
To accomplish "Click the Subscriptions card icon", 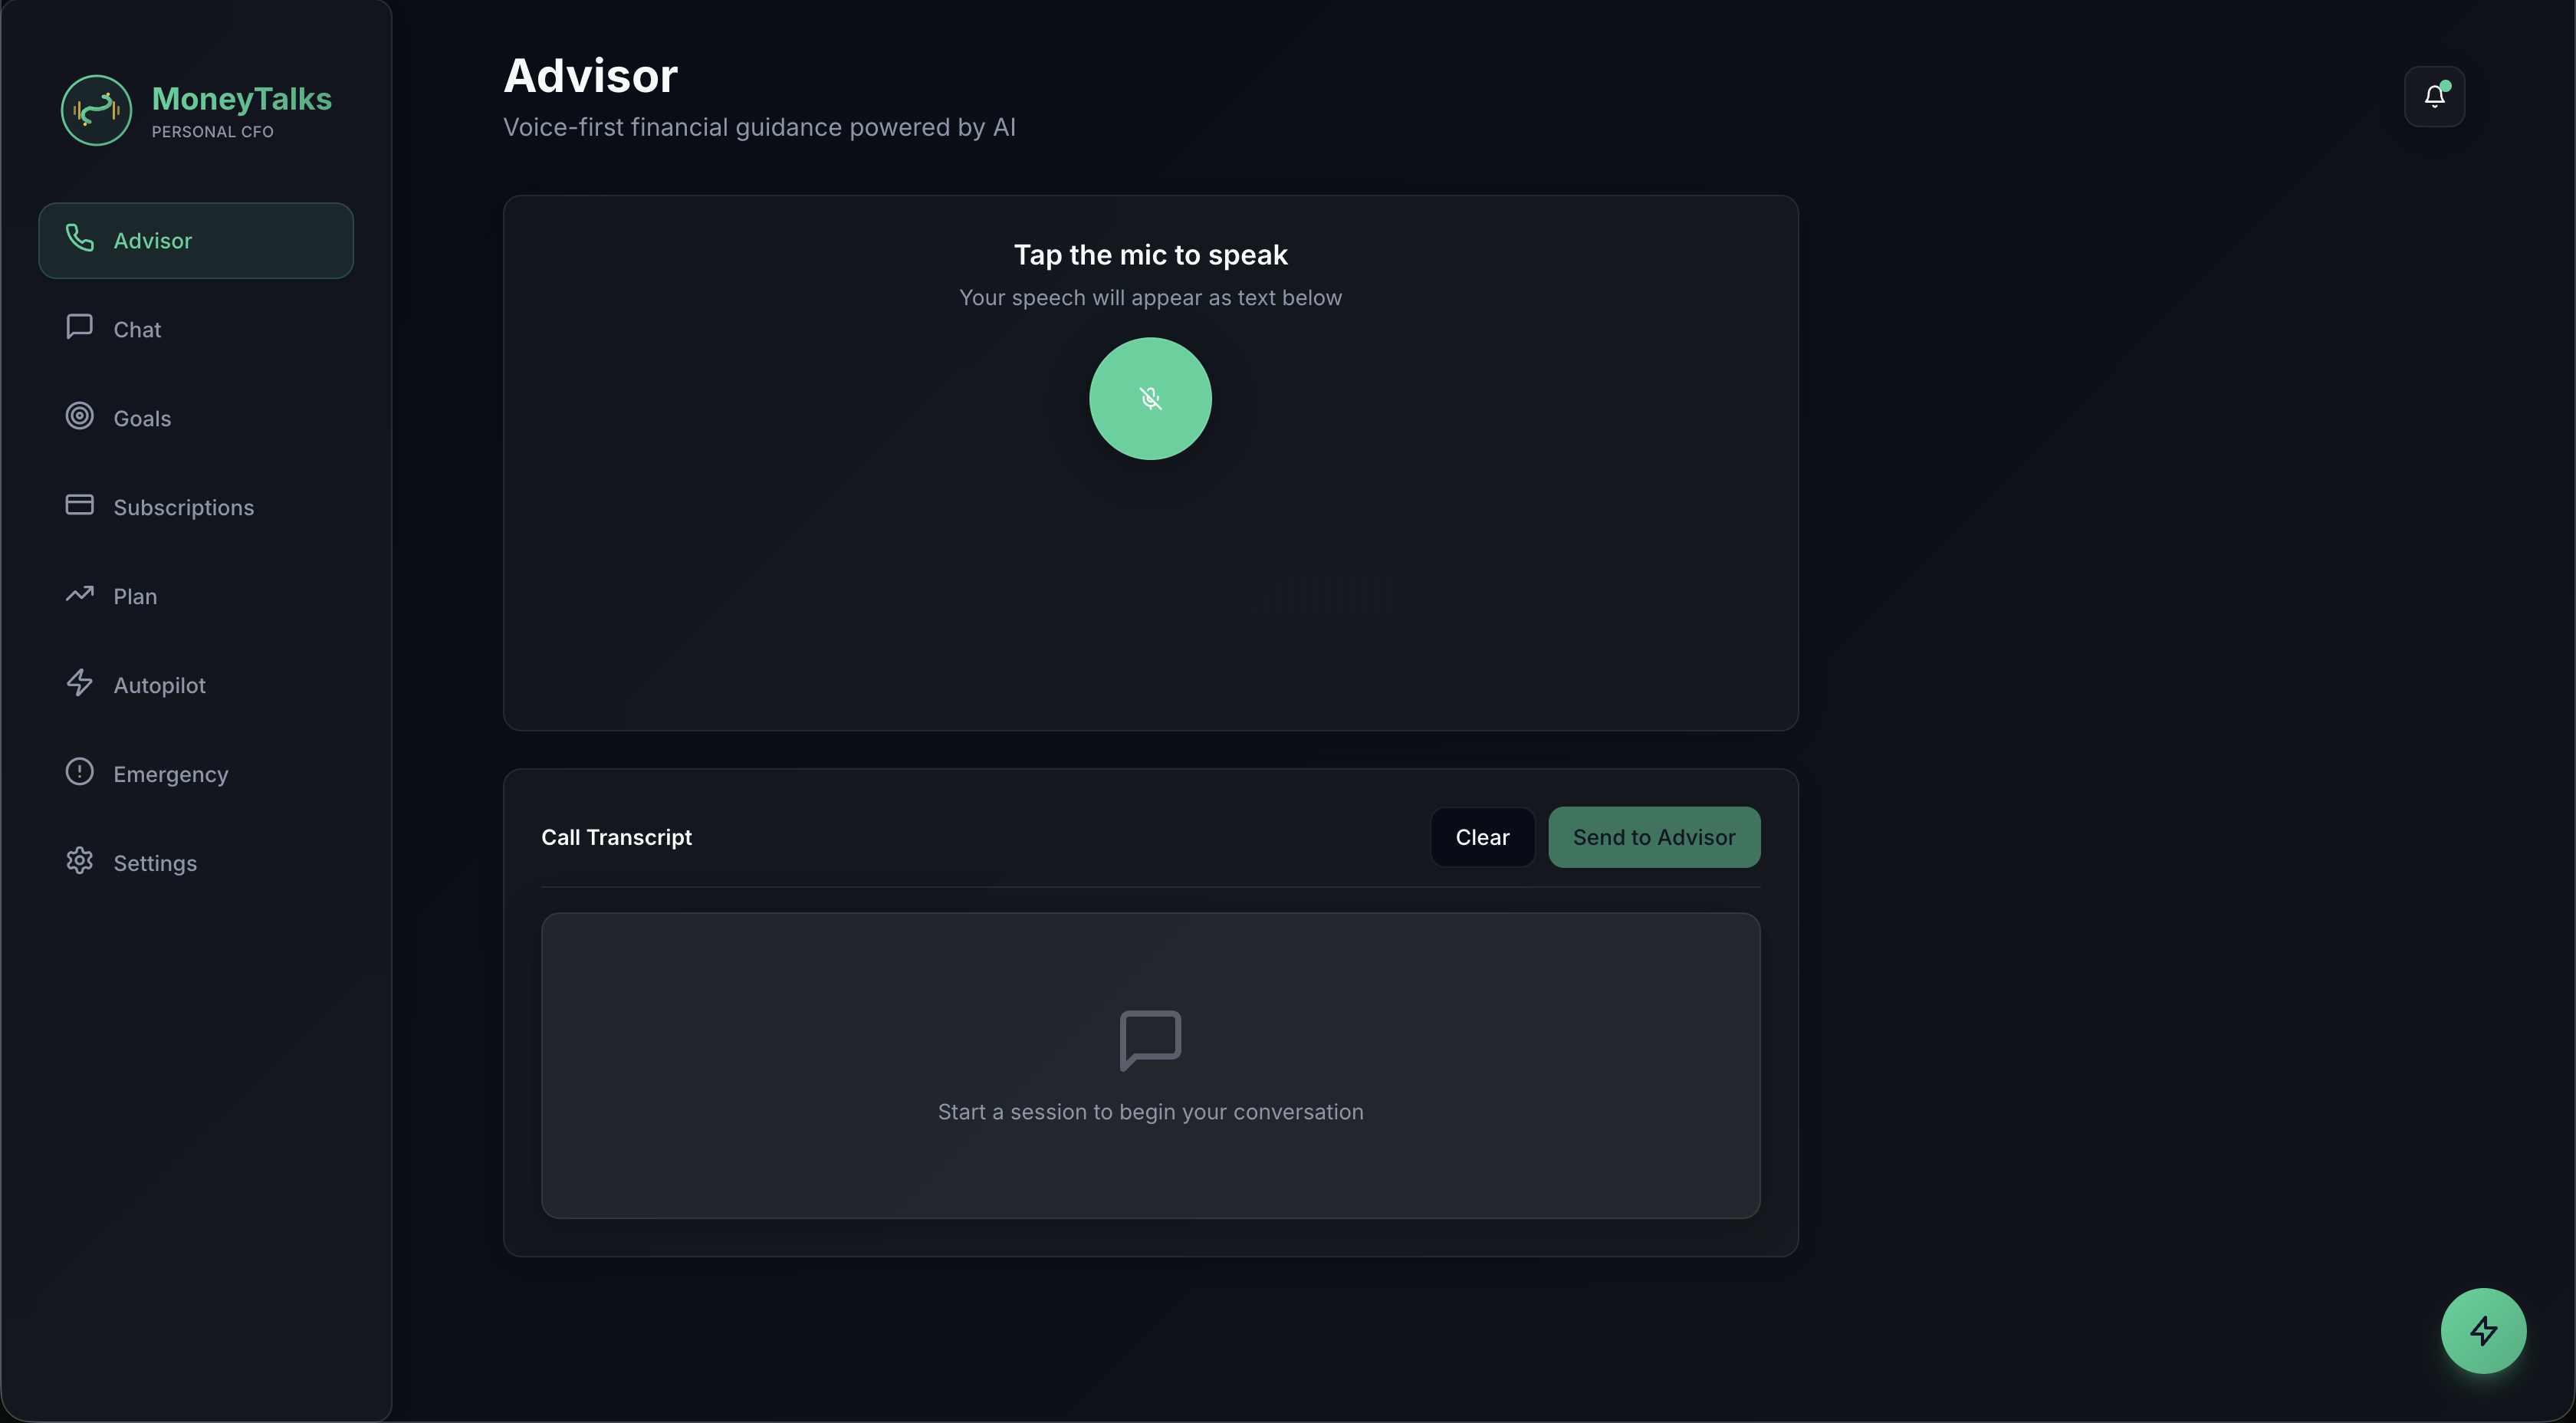I will click(80, 505).
